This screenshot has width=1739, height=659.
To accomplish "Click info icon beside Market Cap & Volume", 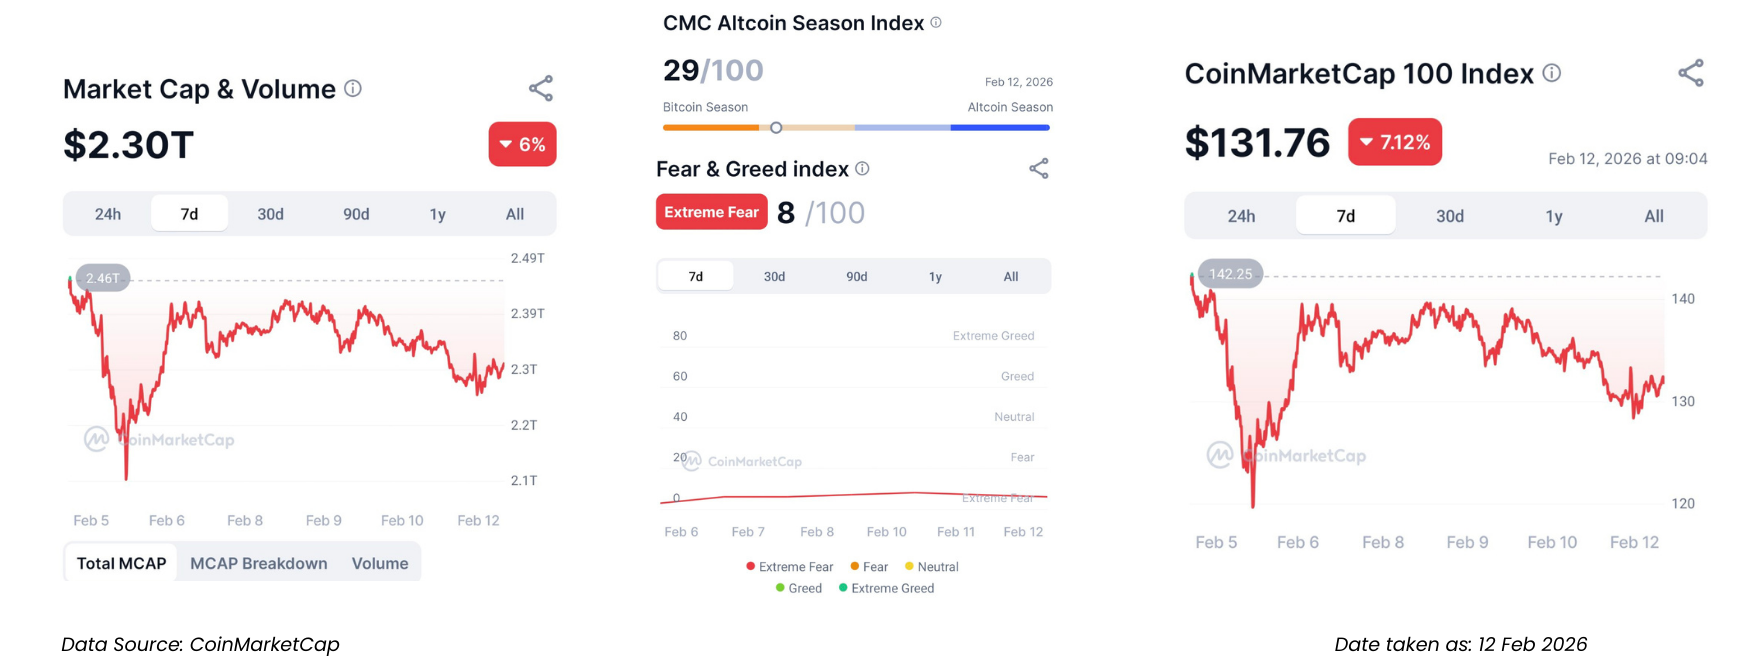I will [353, 89].
